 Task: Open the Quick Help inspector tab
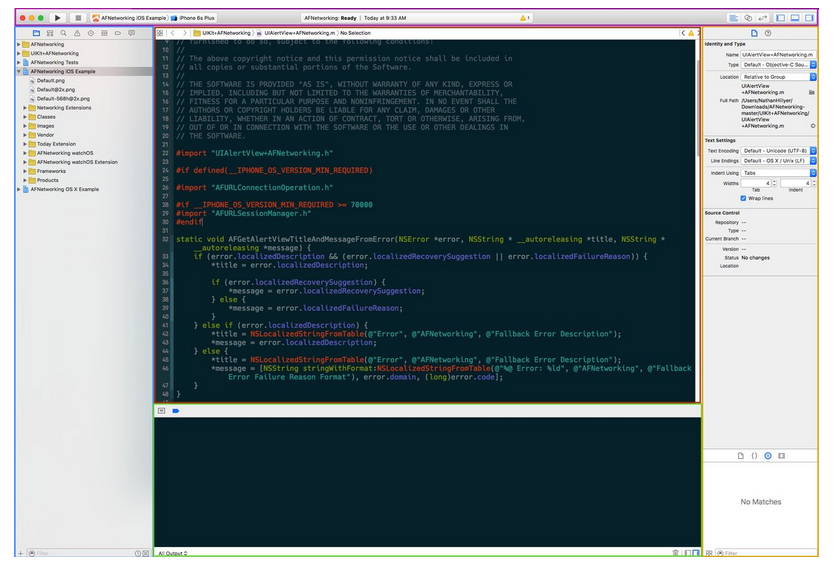click(768, 33)
